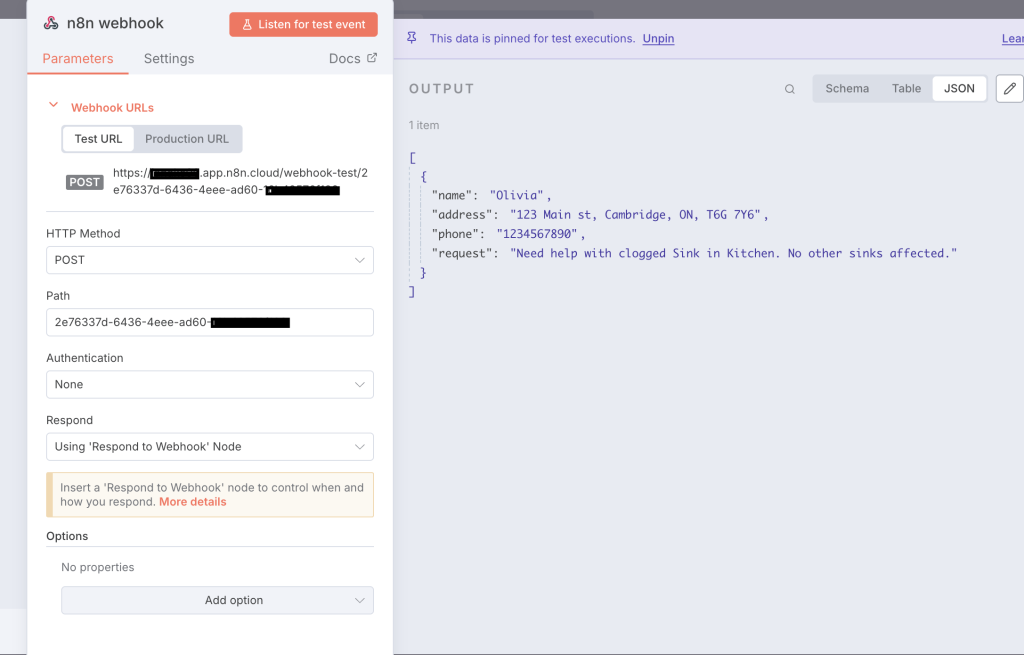The width and height of the screenshot is (1024, 655).
Task: Click the POST method badge
Action: tap(85, 182)
